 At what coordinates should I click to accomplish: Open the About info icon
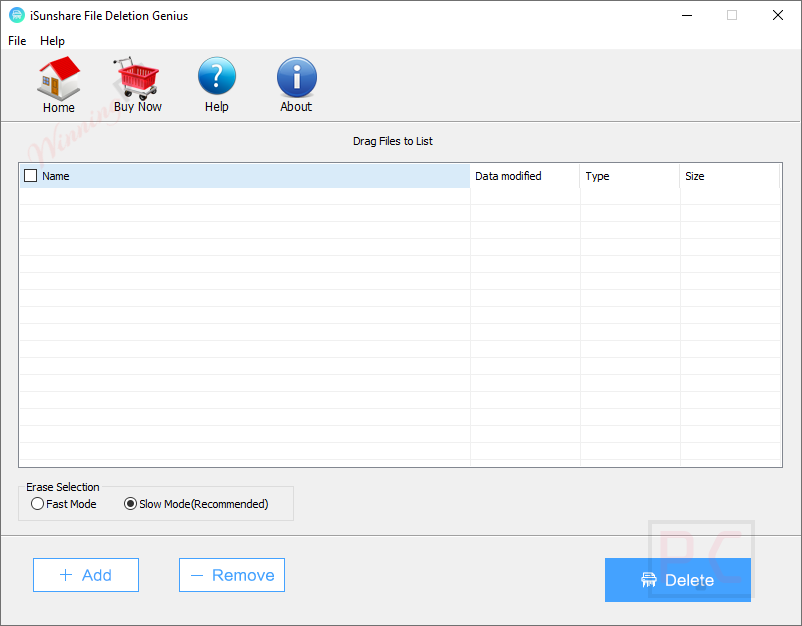point(297,77)
